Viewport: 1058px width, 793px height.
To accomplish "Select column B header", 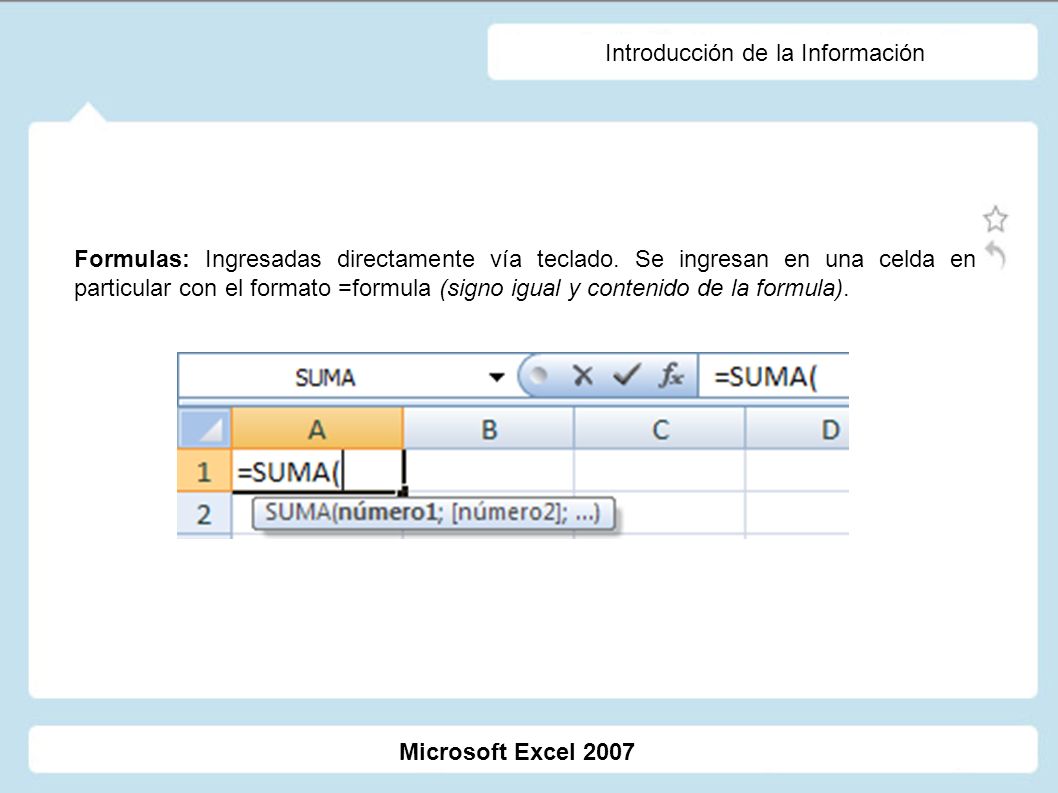I will point(489,429).
